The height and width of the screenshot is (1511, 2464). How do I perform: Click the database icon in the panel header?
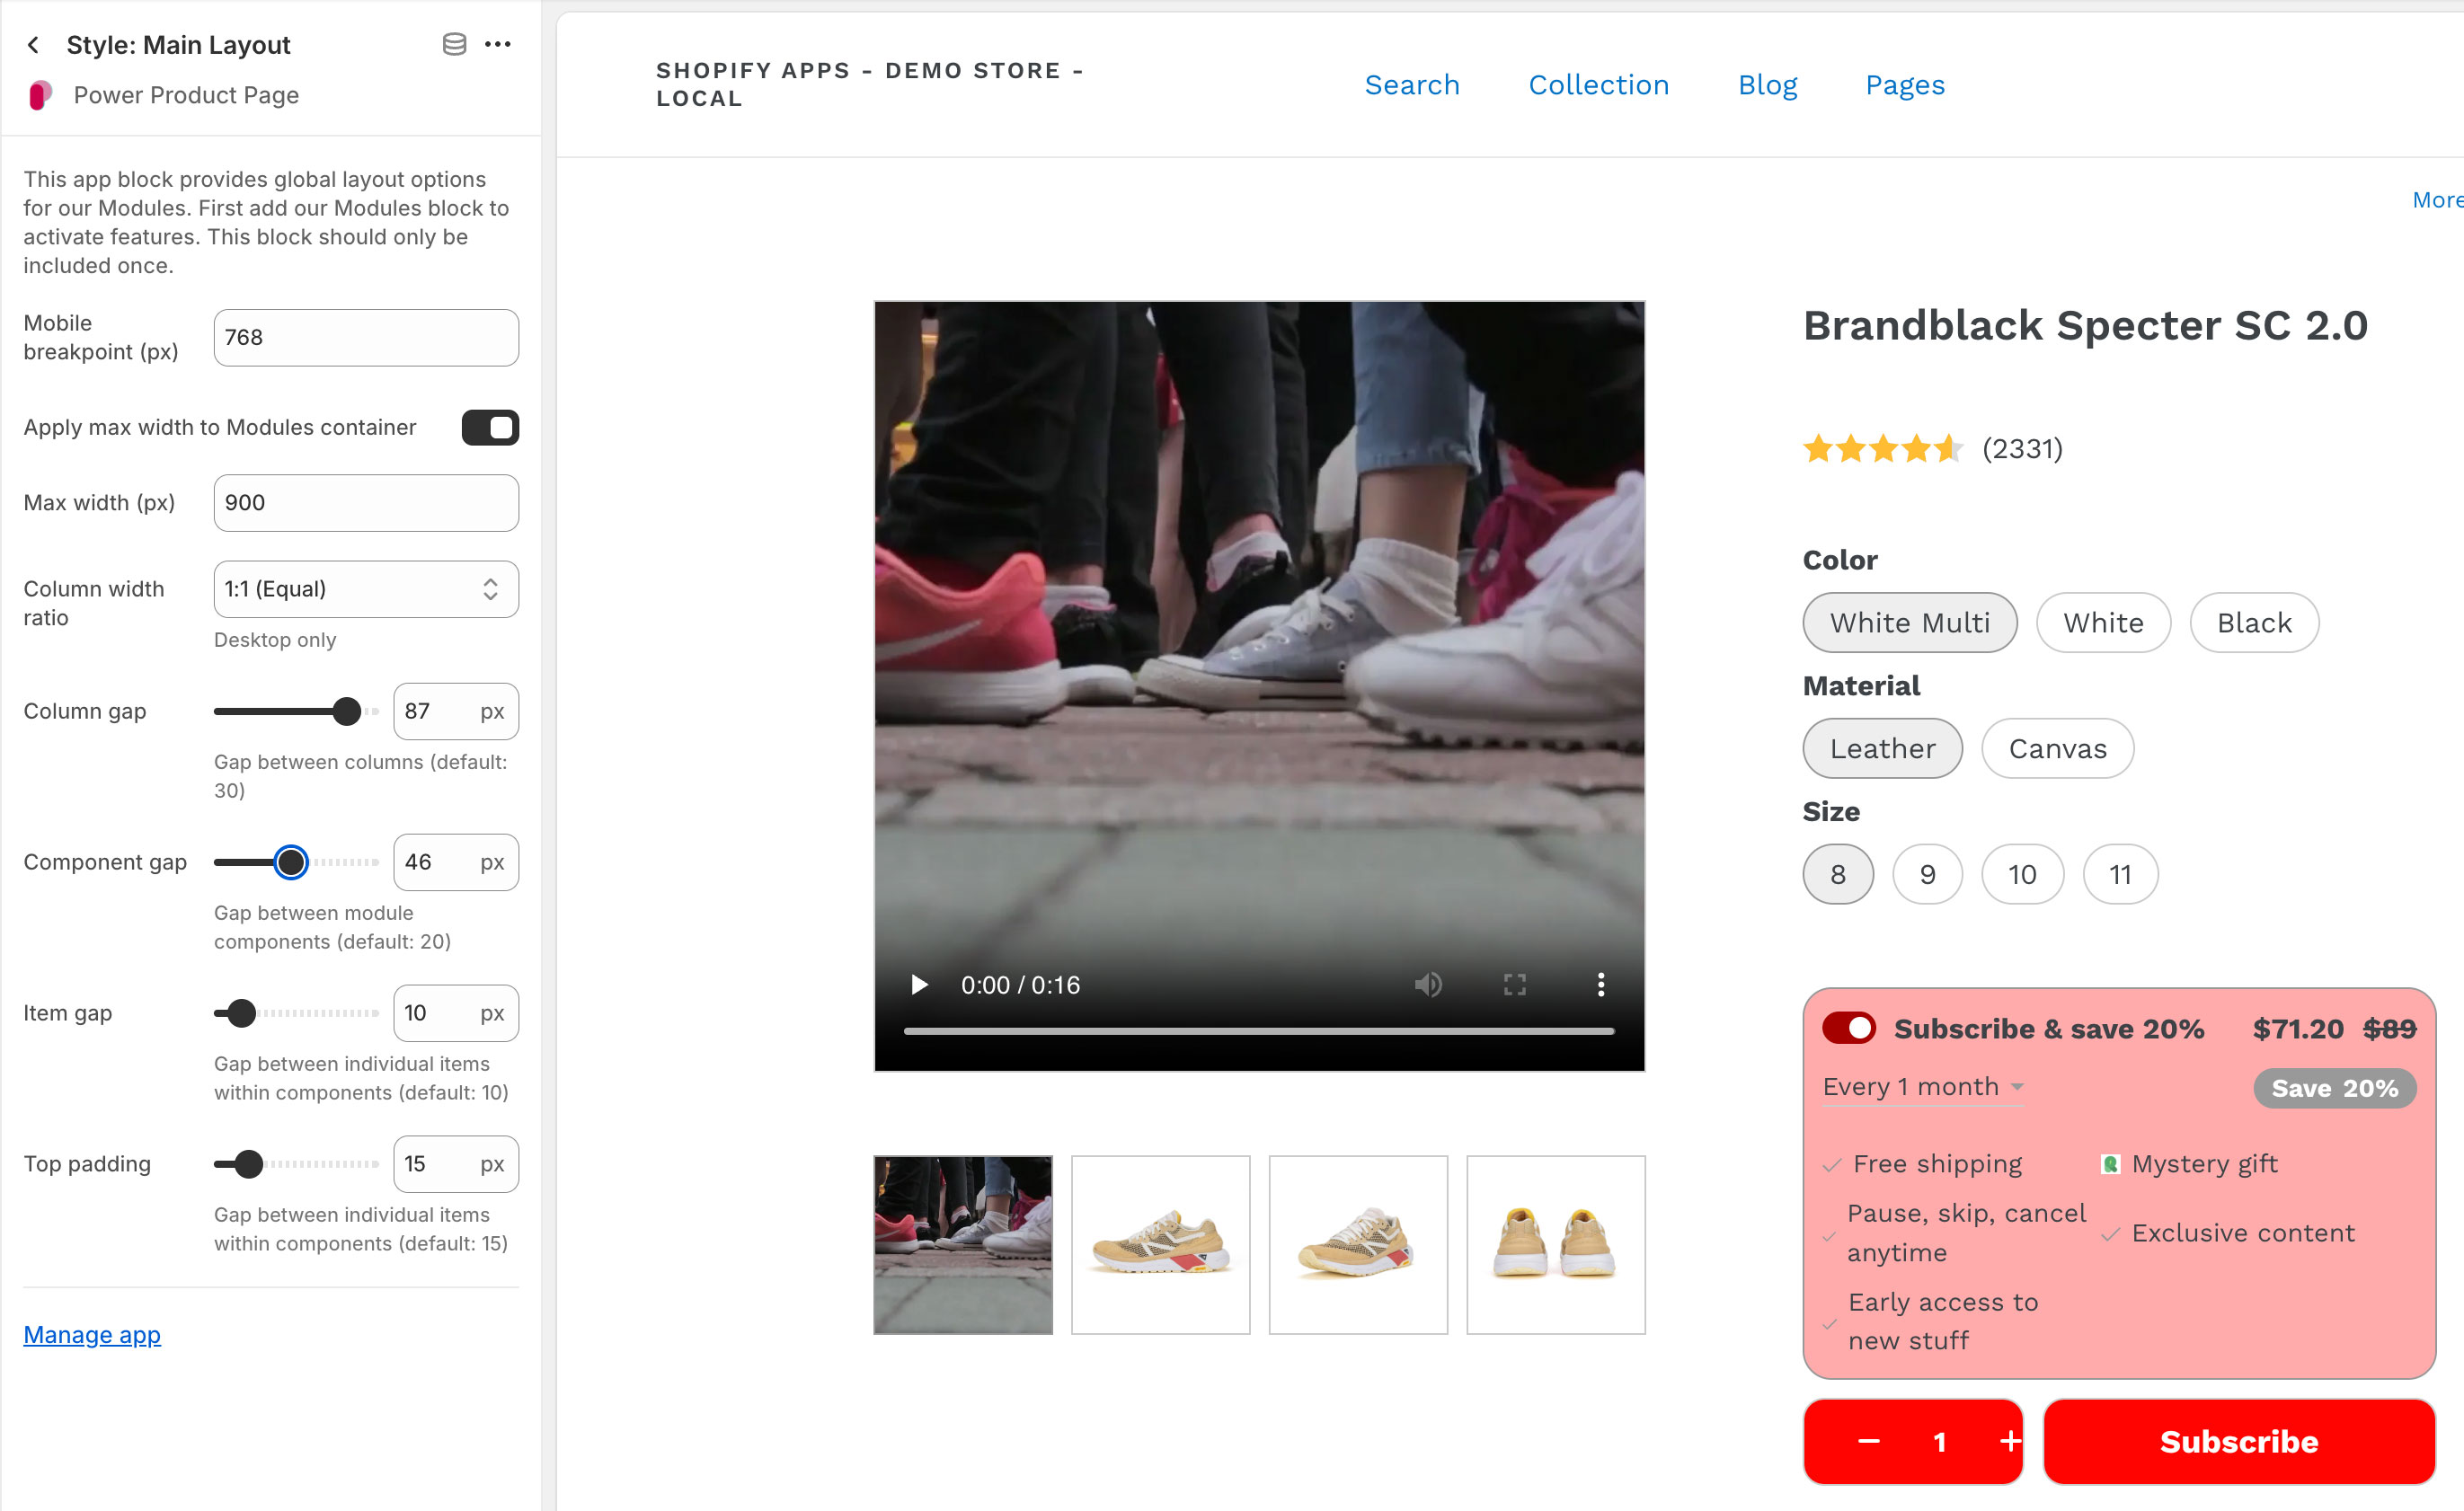click(x=455, y=44)
